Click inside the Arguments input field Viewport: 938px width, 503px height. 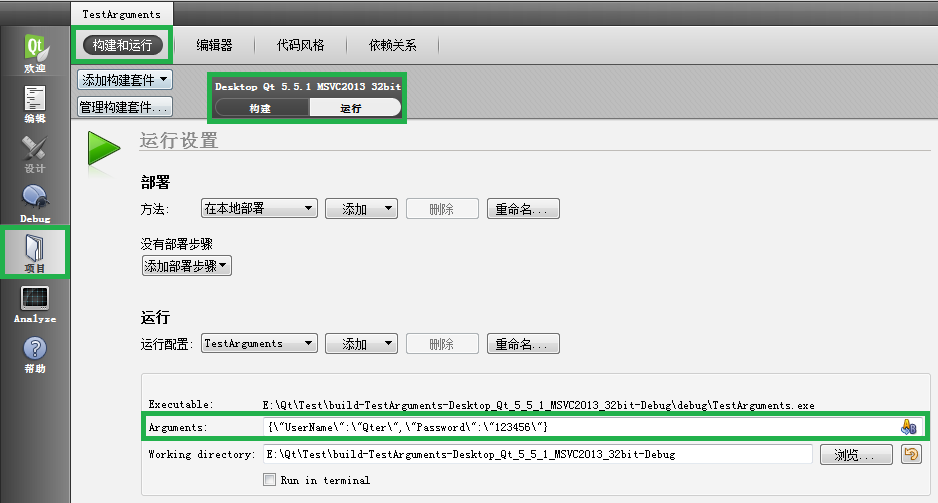[x=581, y=426]
